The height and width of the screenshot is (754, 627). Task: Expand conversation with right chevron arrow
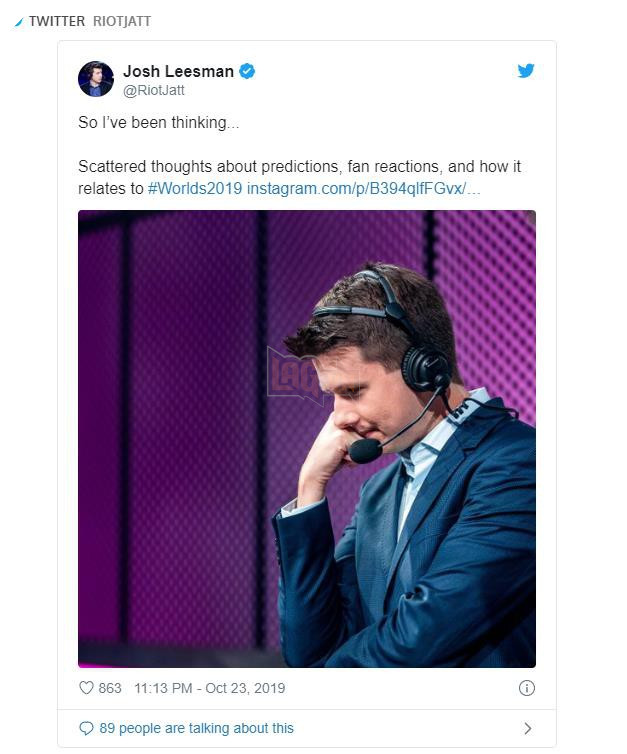coord(527,729)
